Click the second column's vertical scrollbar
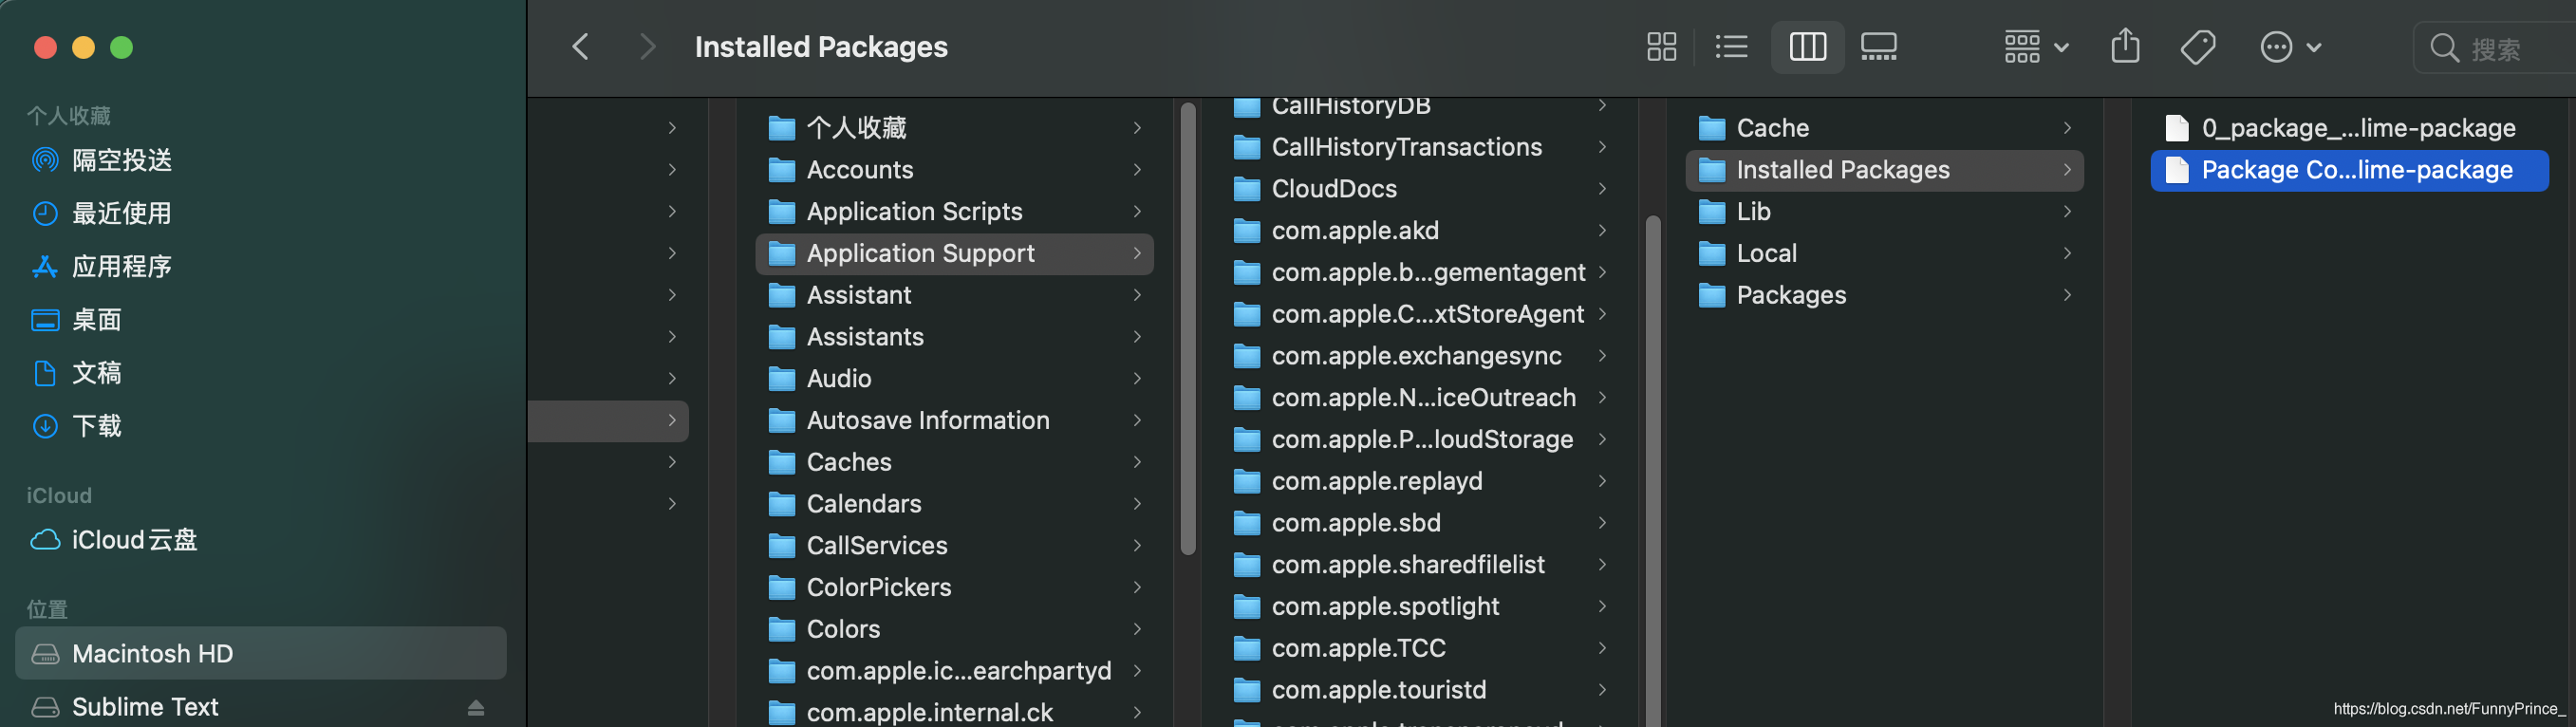 (x=1188, y=329)
